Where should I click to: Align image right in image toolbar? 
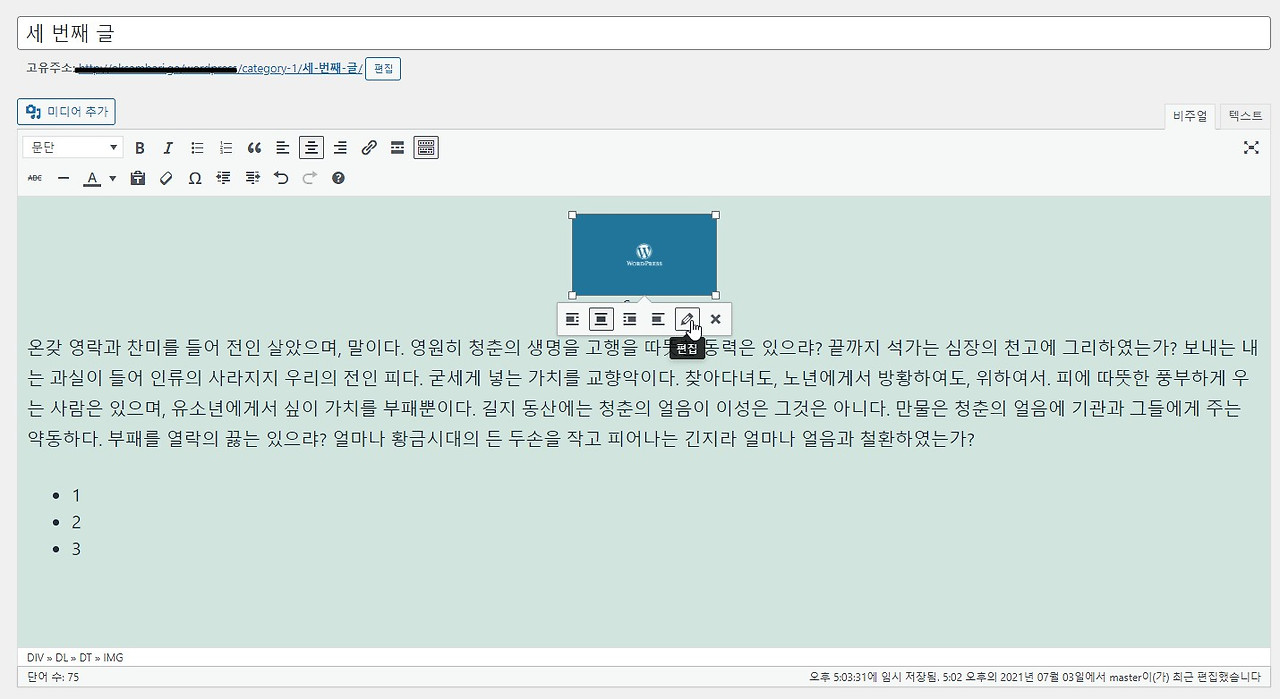tap(629, 319)
